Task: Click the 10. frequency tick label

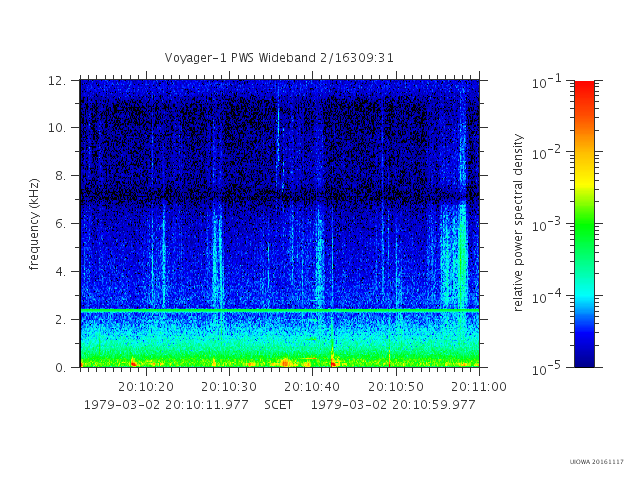Action: [x=57, y=128]
